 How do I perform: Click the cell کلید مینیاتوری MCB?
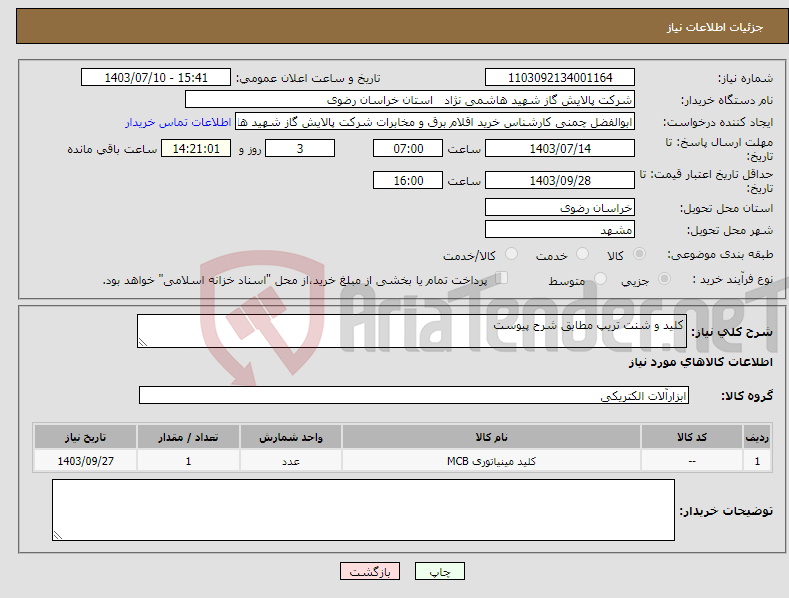(x=491, y=461)
